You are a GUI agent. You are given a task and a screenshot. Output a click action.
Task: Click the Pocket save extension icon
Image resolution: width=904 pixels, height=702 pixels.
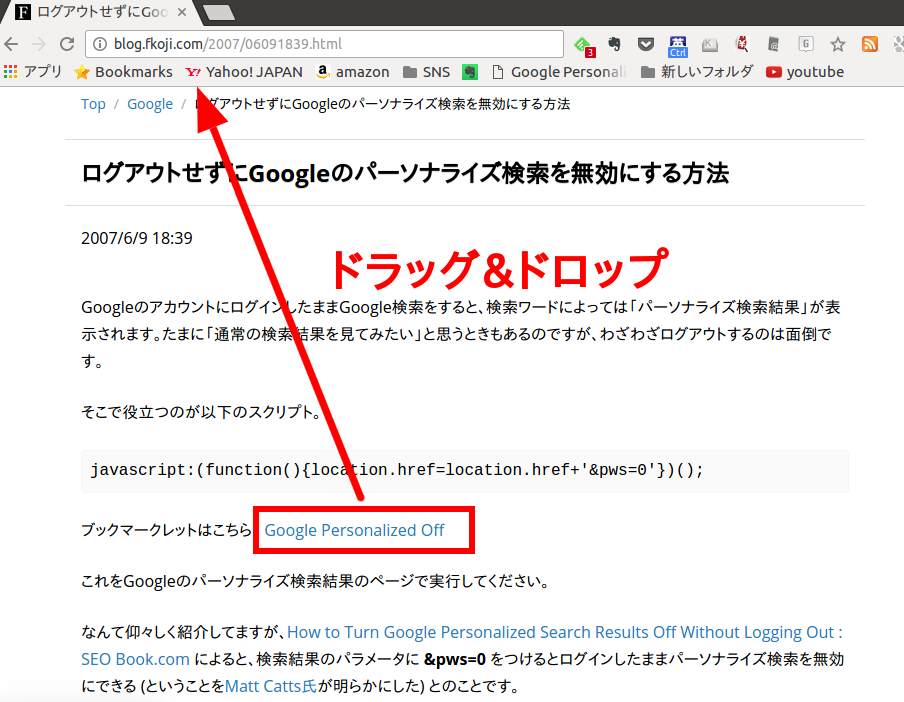click(646, 44)
